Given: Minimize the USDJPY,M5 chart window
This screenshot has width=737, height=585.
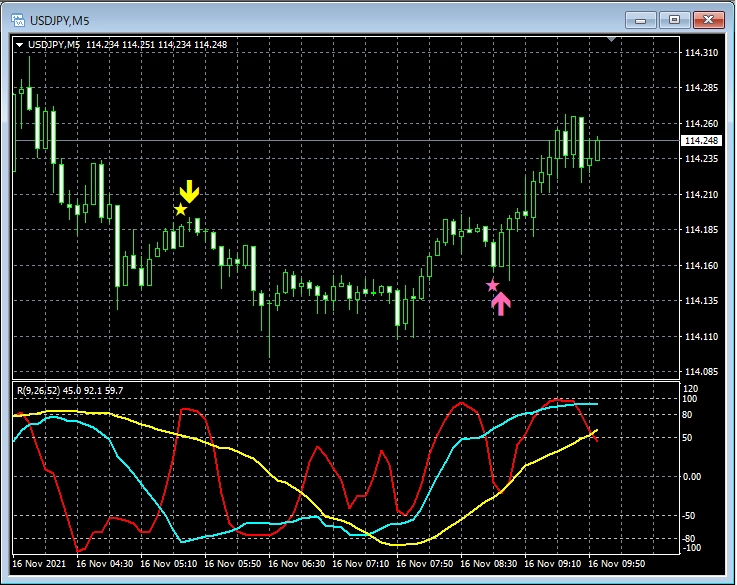Looking at the screenshot, I should click(x=642, y=20).
